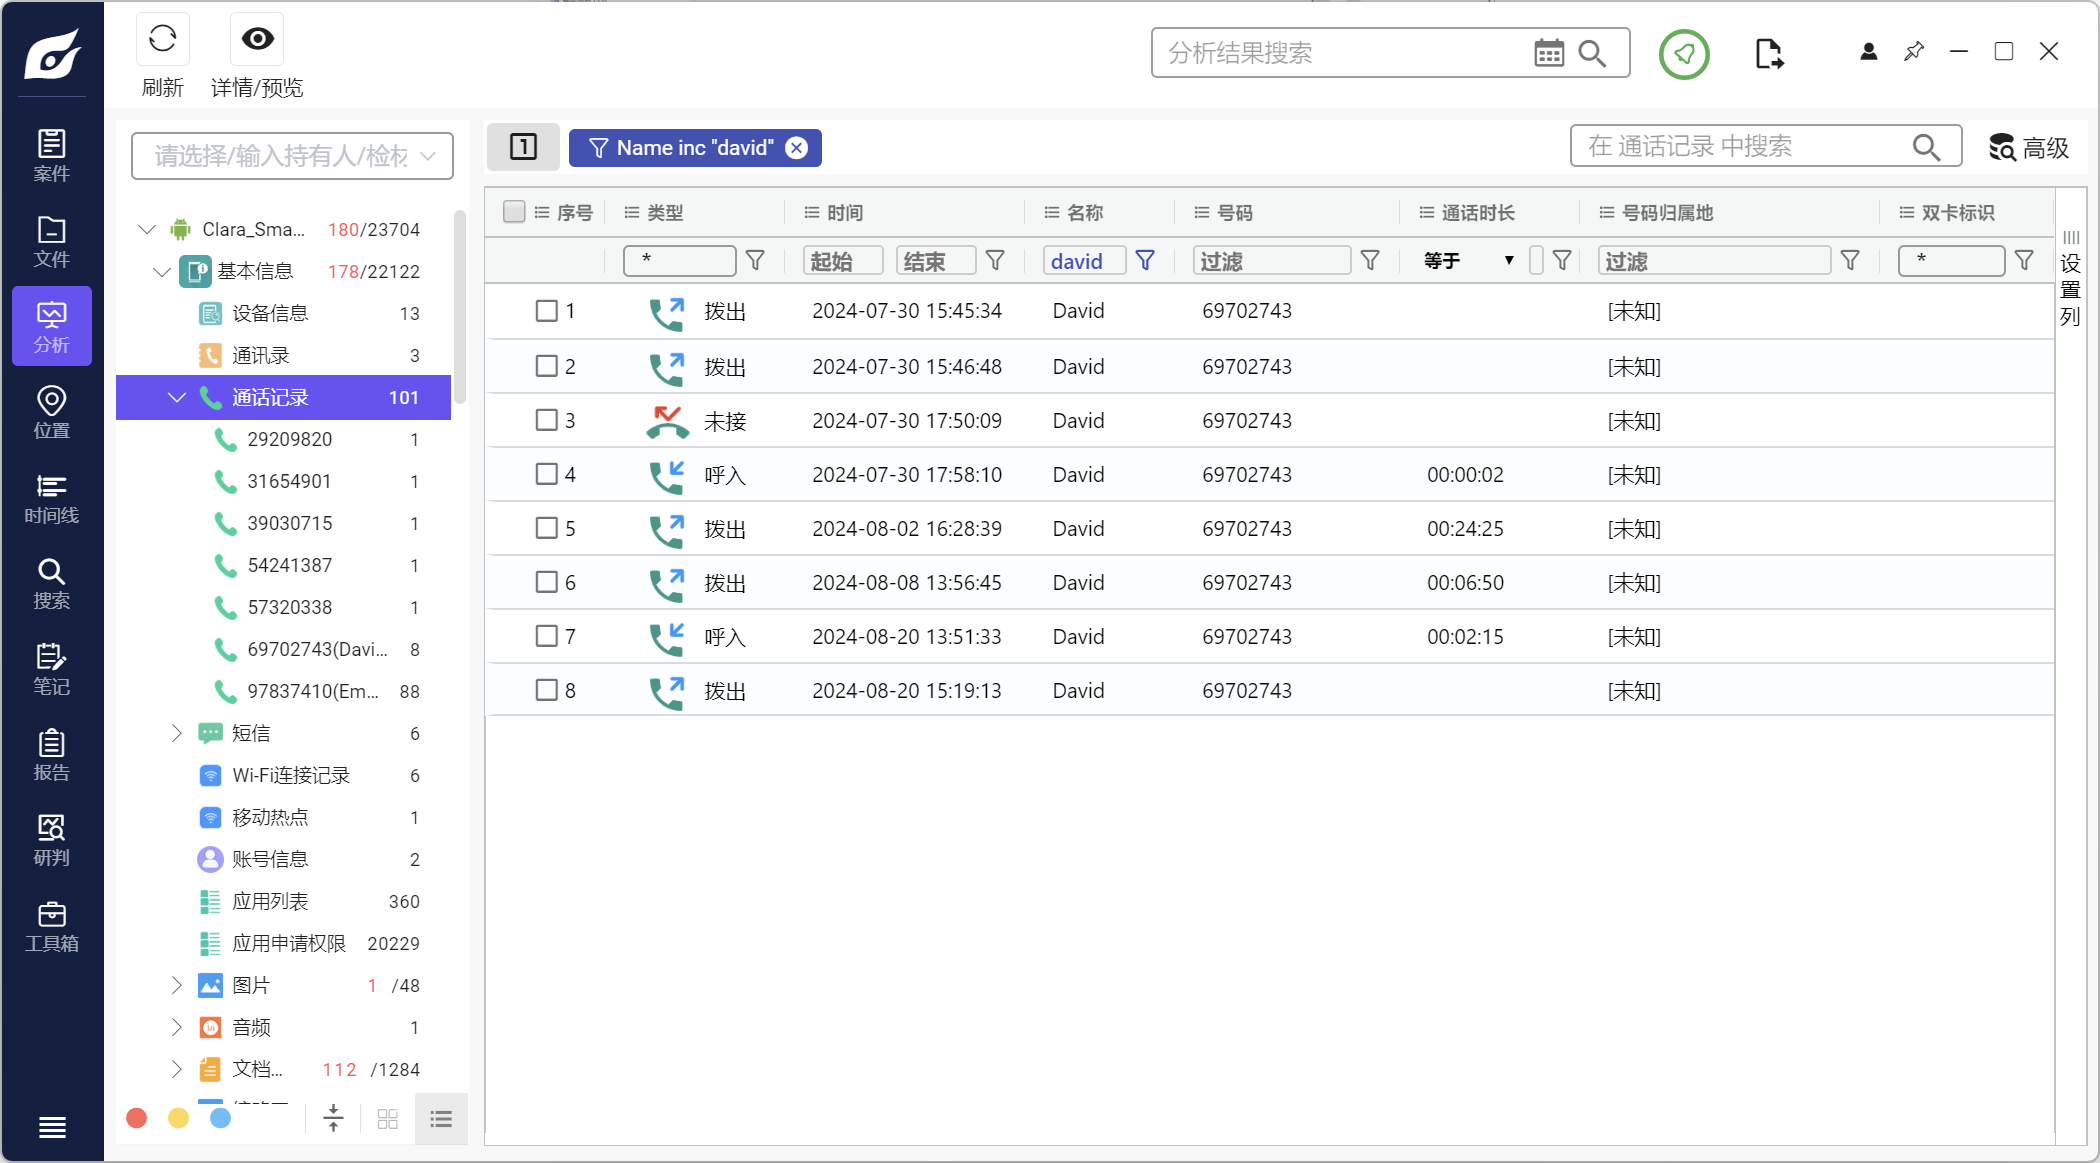This screenshot has height=1163, width=2100.
Task: Select the red tag color dot
Action: (137, 1118)
